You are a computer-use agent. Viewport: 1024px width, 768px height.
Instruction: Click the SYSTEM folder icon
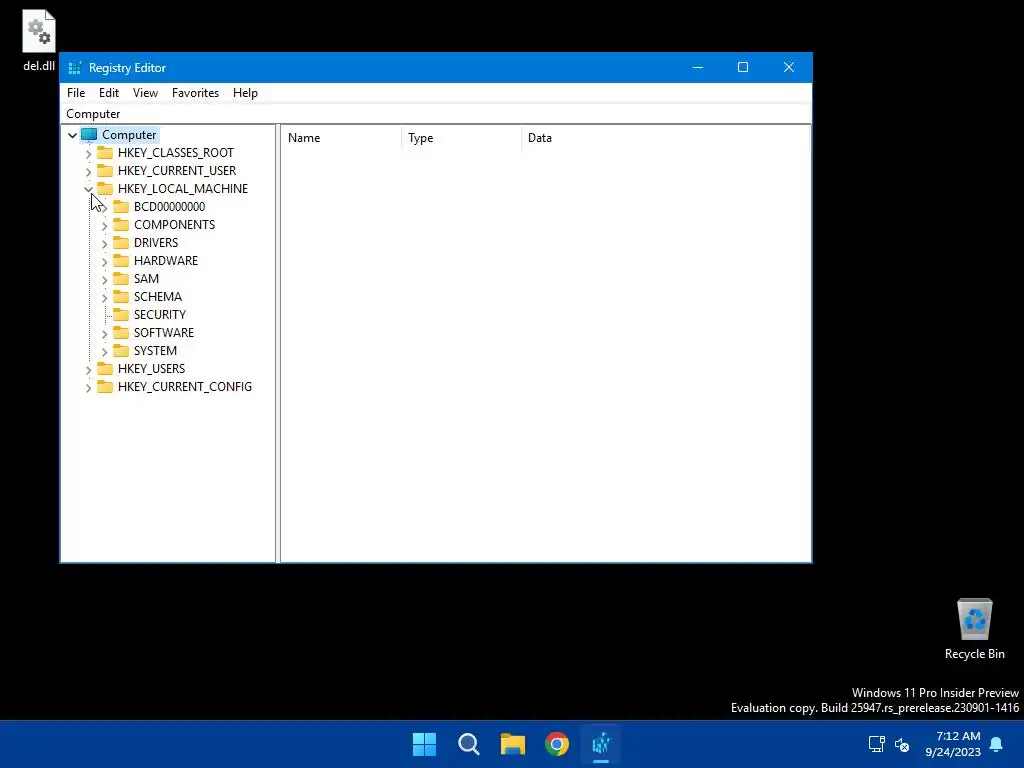click(121, 351)
